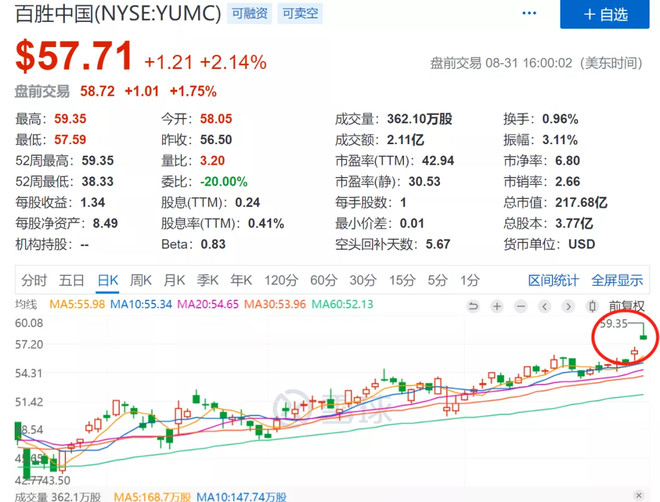Toggle the candlestick style icon
Screen dimensions: 660x502
tap(592, 306)
